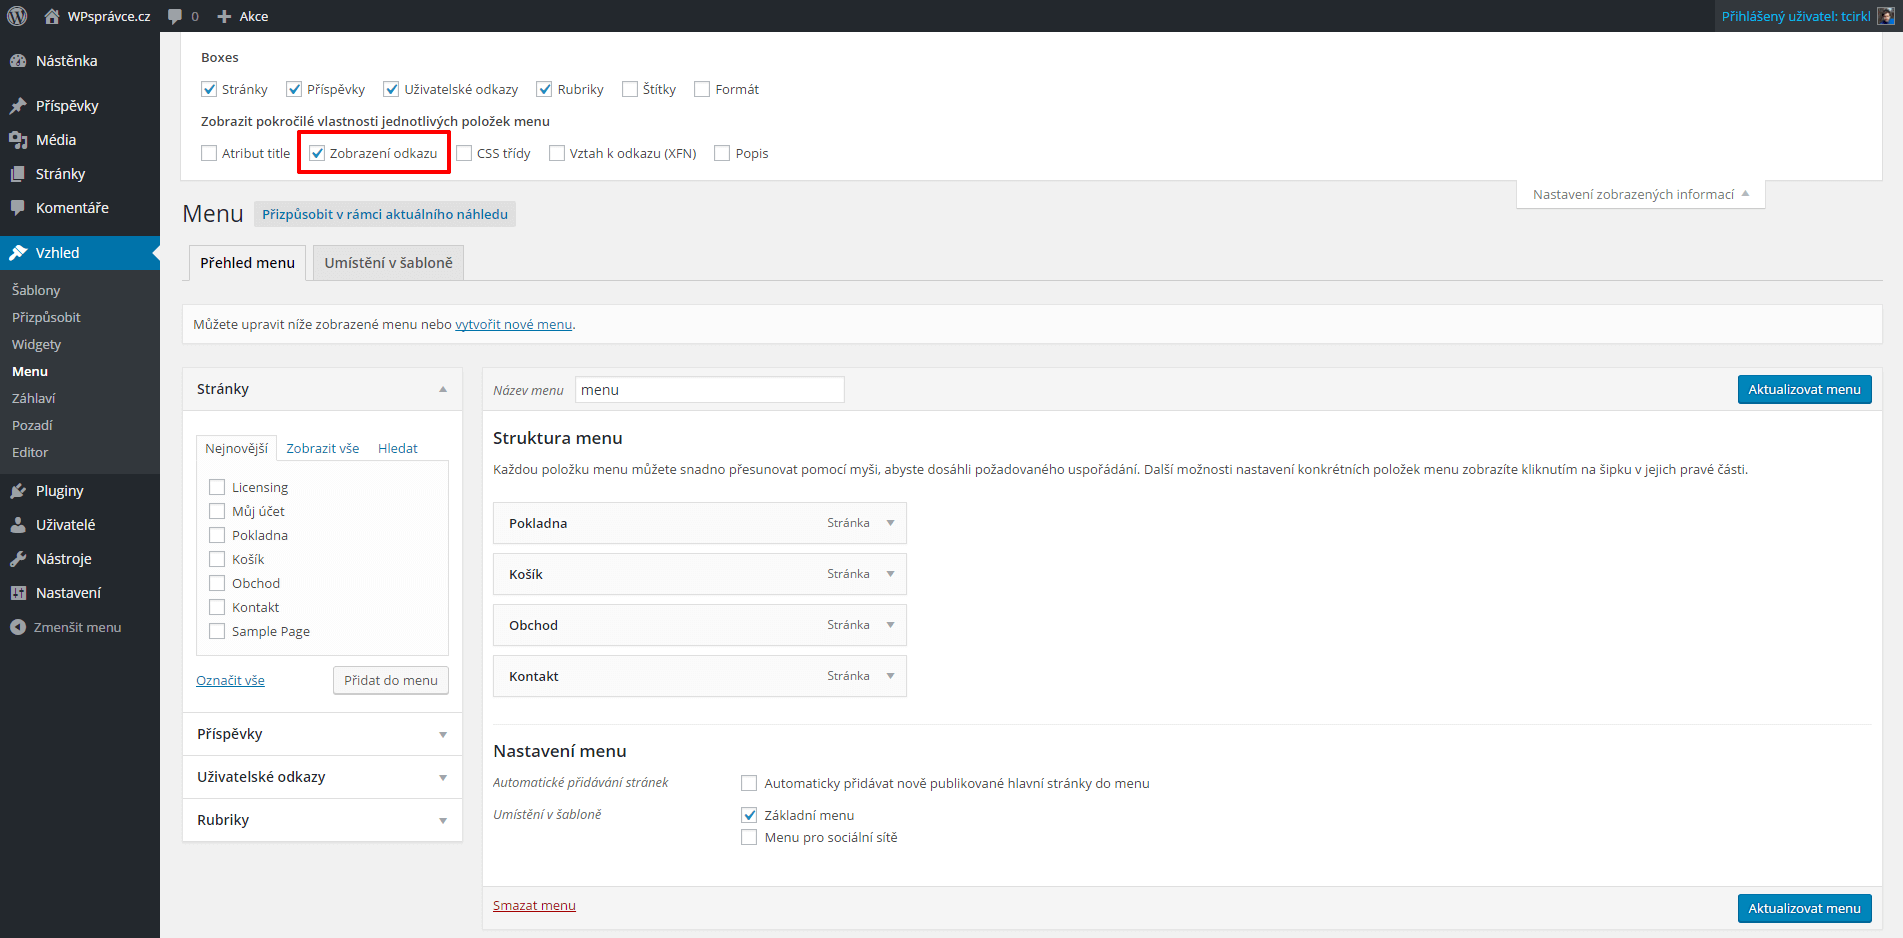Click the Název menu input field

coord(710,390)
